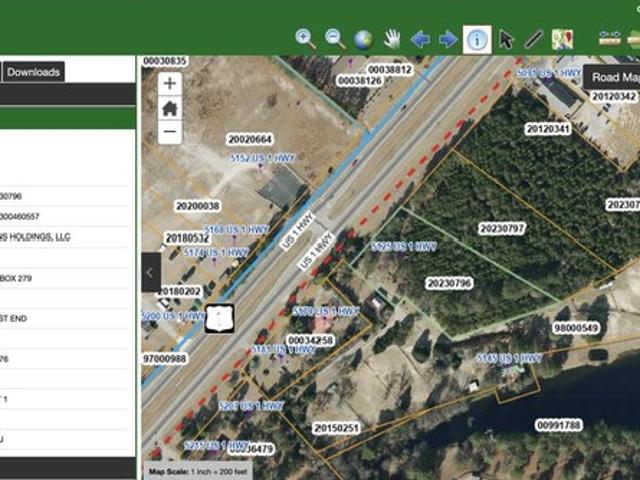Open the Road Map basemap selector
640x480 pixels.
[x=613, y=77]
